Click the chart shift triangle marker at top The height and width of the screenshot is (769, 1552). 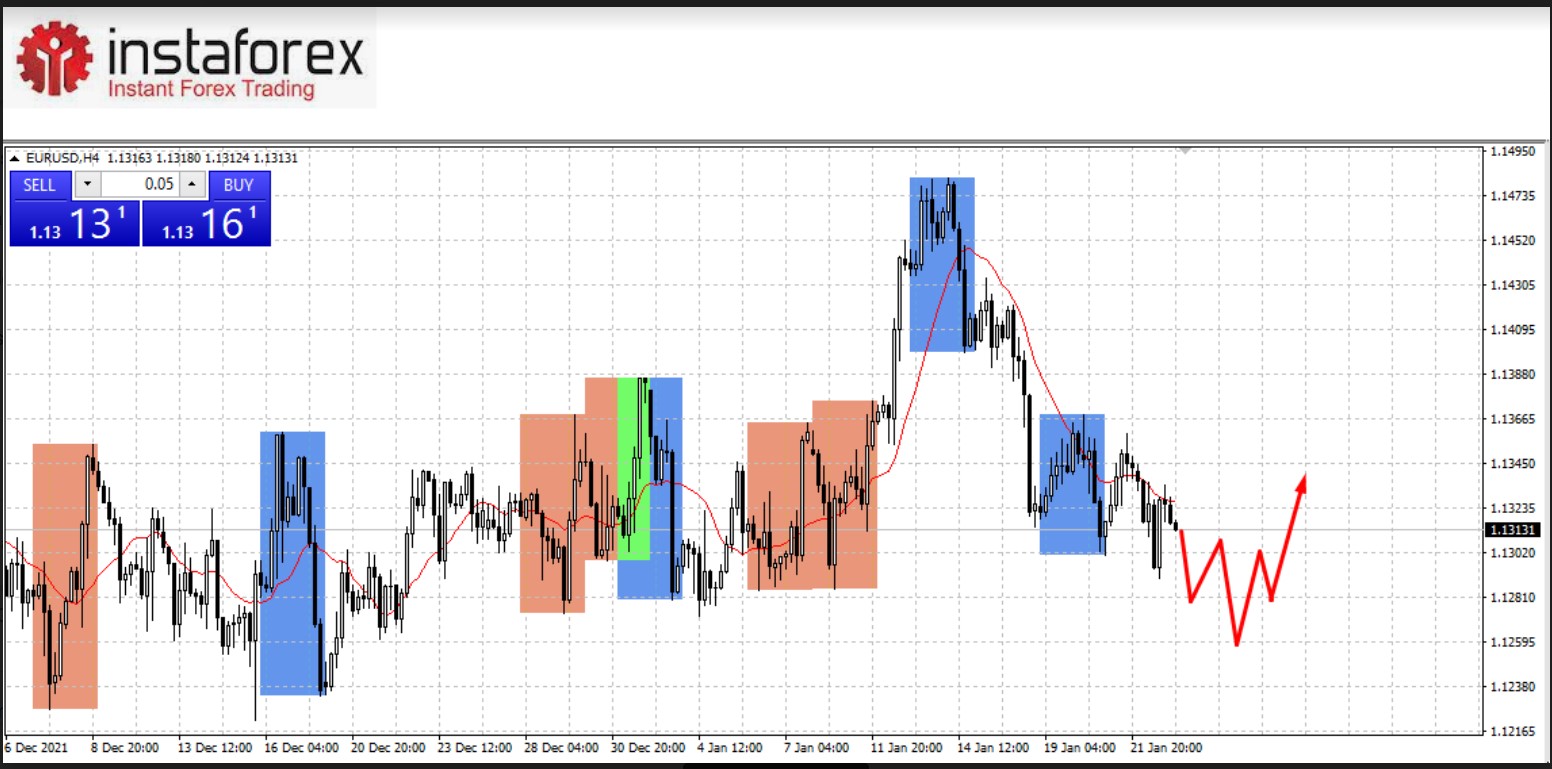click(x=1185, y=151)
